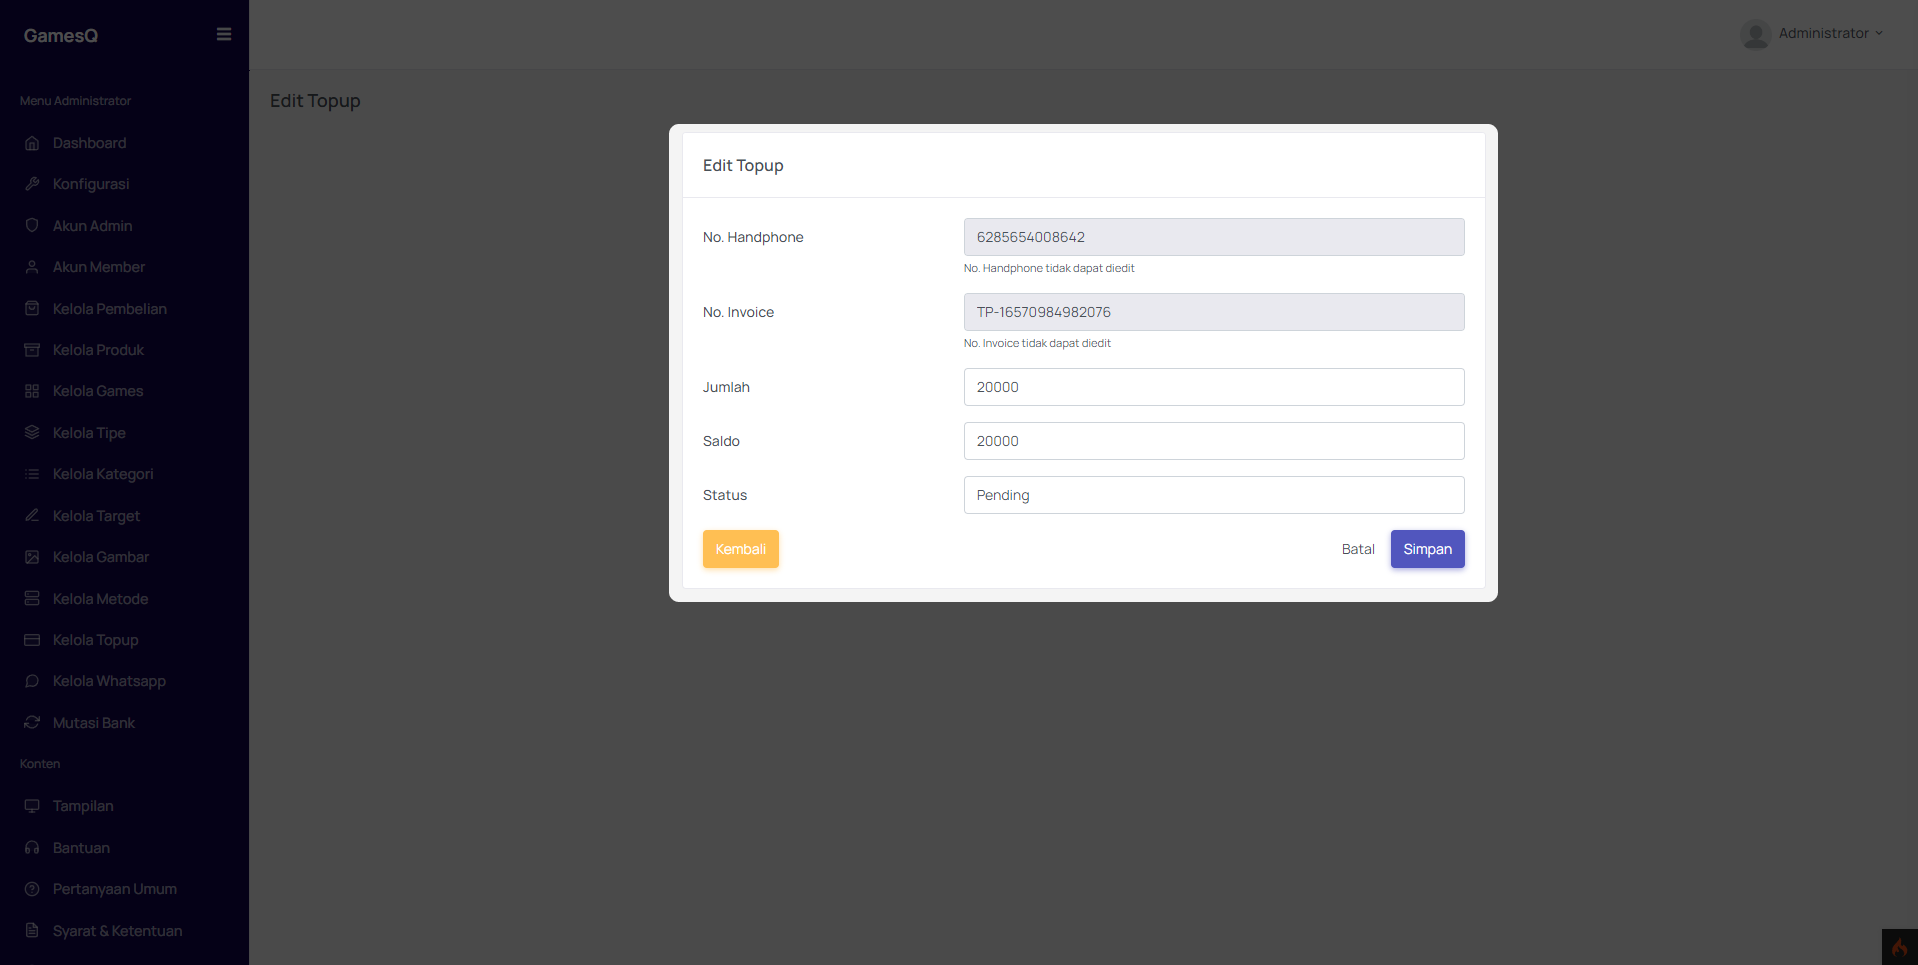The height and width of the screenshot is (965, 1918).
Task: Click the disabled No. Handphone field
Action: [x=1214, y=237]
